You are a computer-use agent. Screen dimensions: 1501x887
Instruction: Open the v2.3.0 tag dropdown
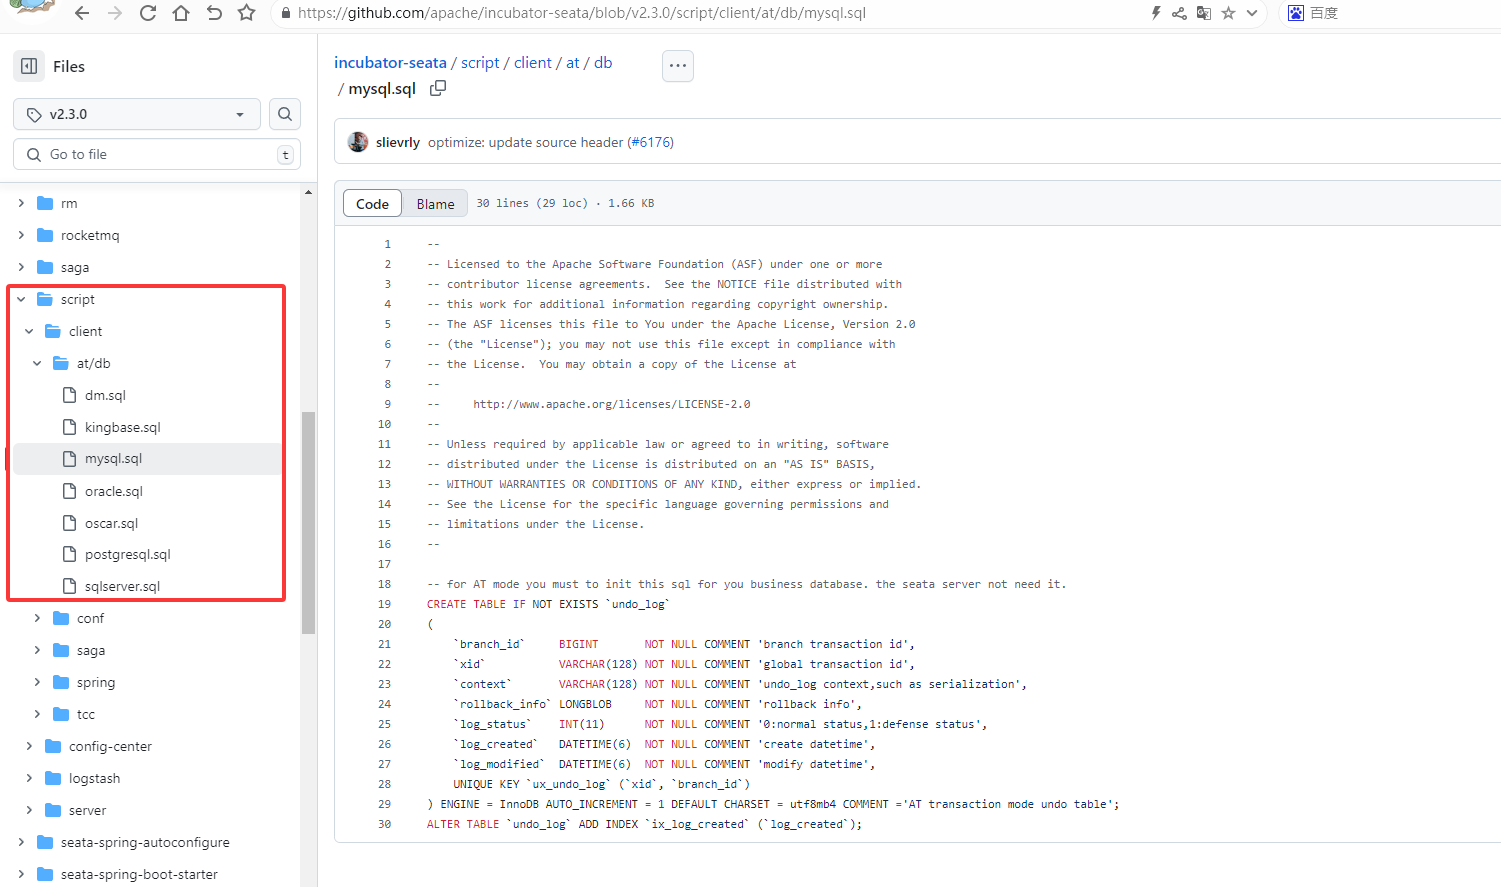pos(137,114)
